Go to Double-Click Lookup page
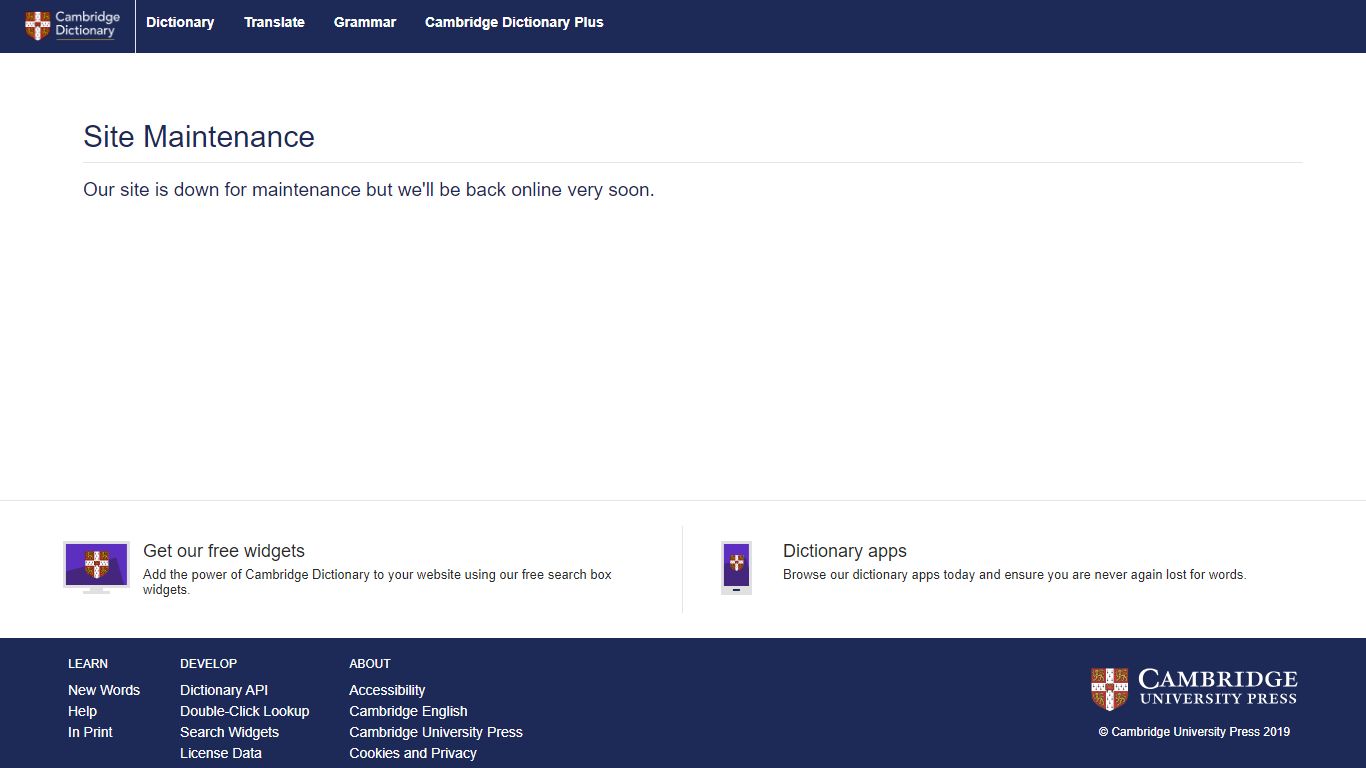The height and width of the screenshot is (768, 1366). (x=245, y=711)
